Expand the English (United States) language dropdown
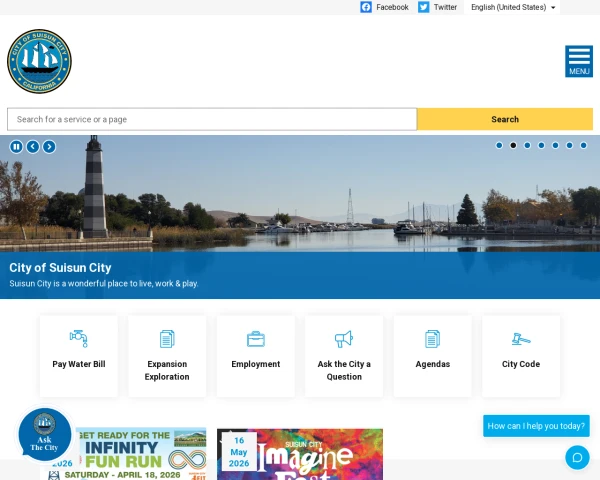The width and height of the screenshot is (600, 480). (x=513, y=7)
